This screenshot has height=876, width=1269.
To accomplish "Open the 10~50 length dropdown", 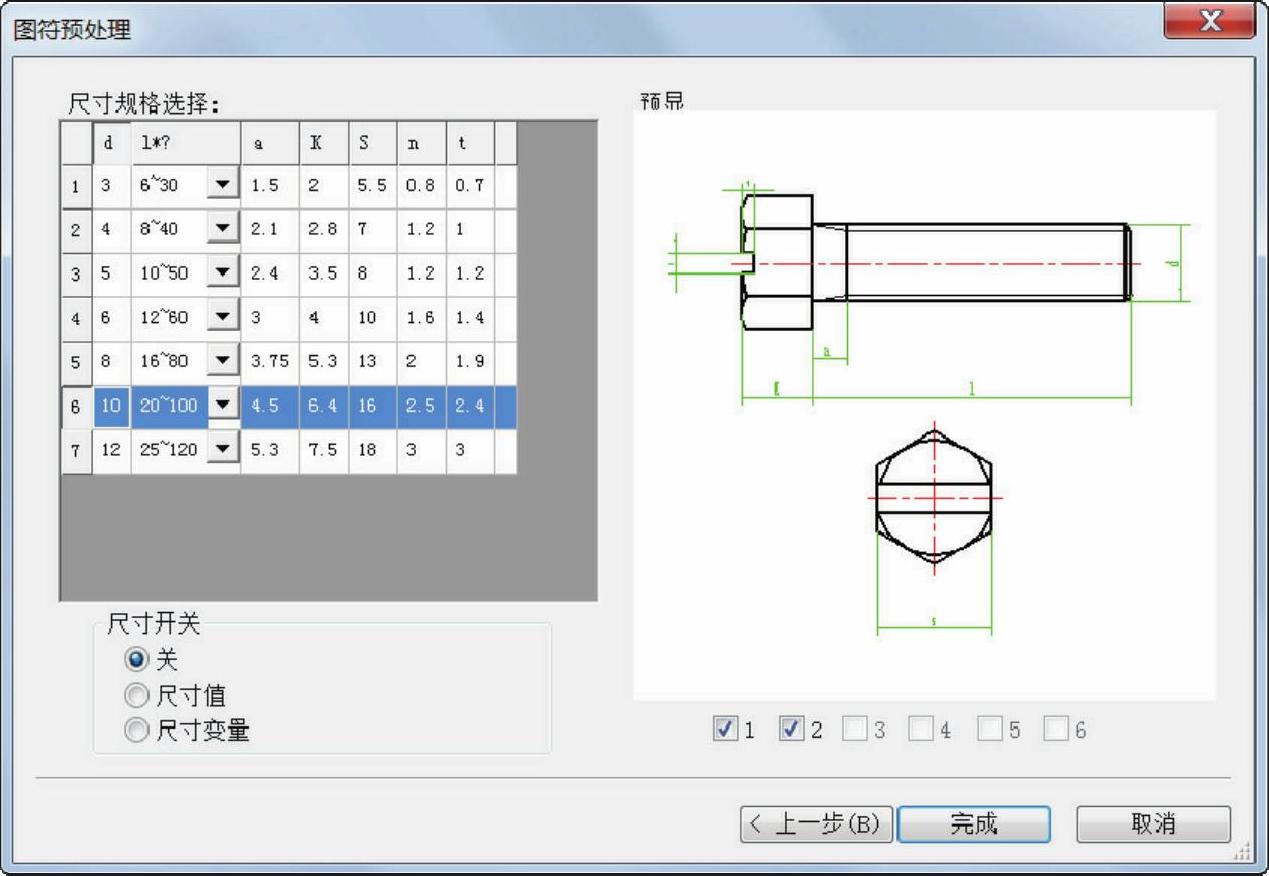I will 223,273.
